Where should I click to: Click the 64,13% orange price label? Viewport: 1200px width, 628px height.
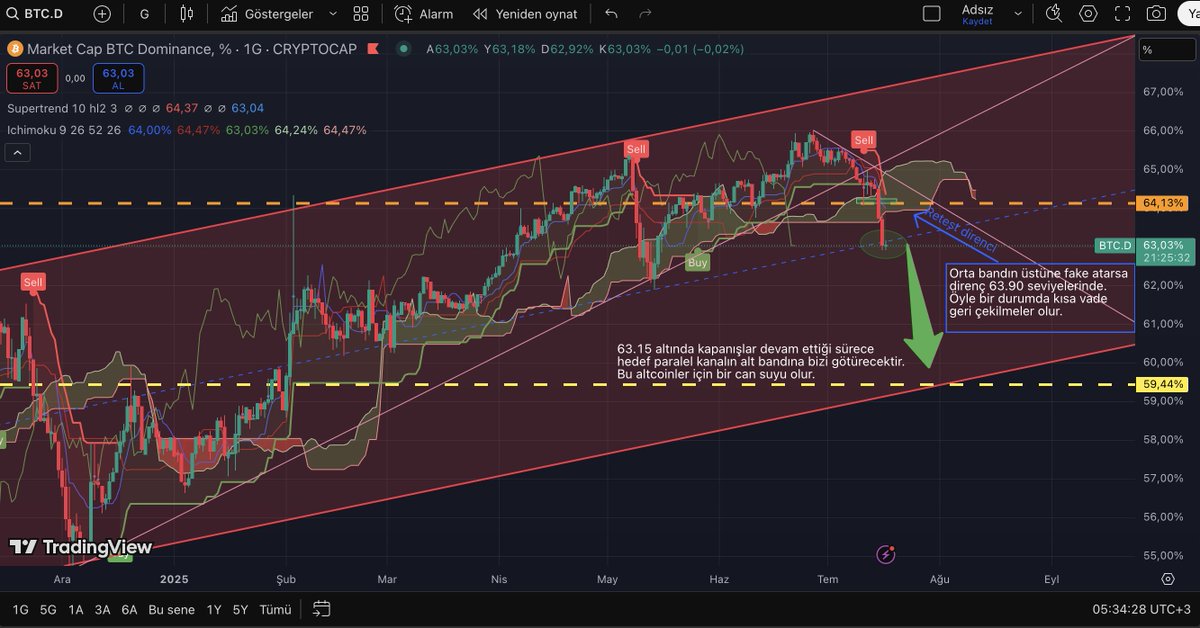[1165, 203]
